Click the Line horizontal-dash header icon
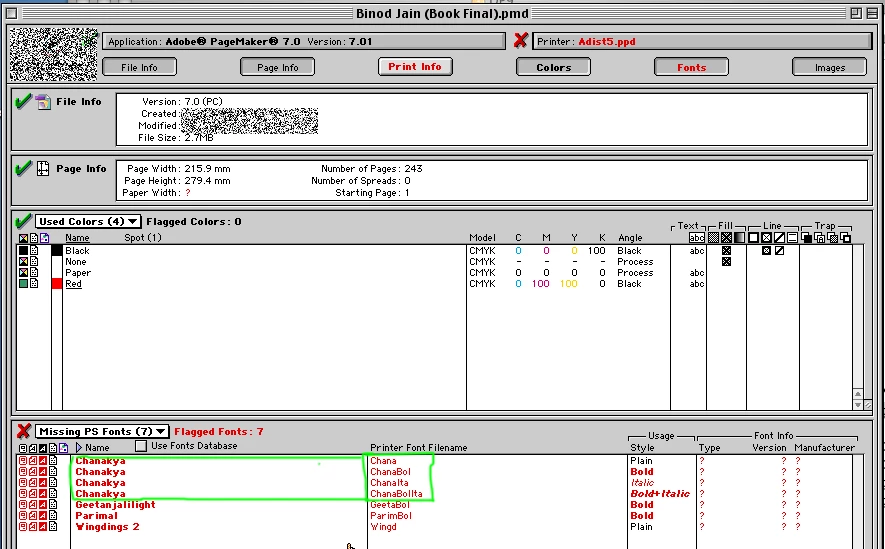The width and height of the screenshot is (885, 549). (792, 238)
